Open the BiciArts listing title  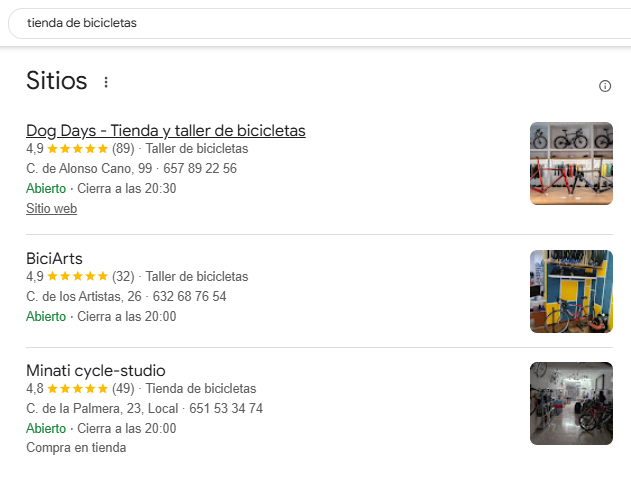coord(54,258)
